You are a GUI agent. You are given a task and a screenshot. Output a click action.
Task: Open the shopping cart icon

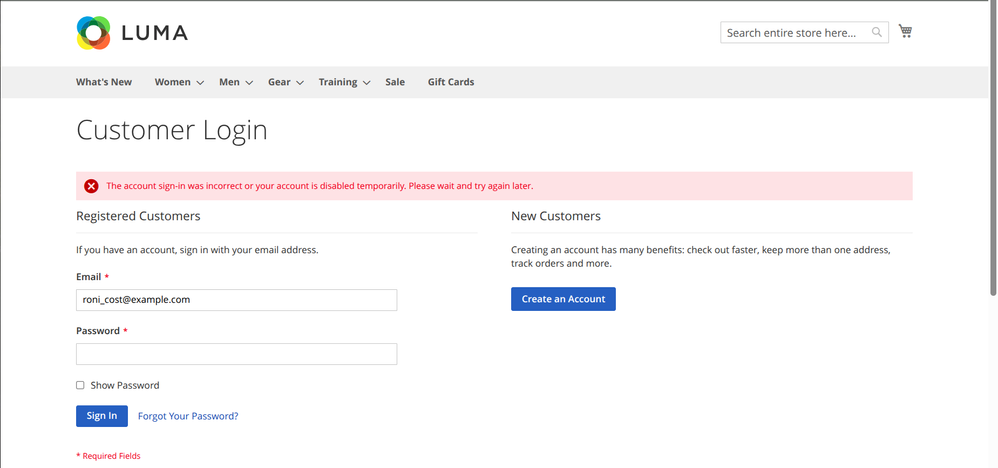905,32
